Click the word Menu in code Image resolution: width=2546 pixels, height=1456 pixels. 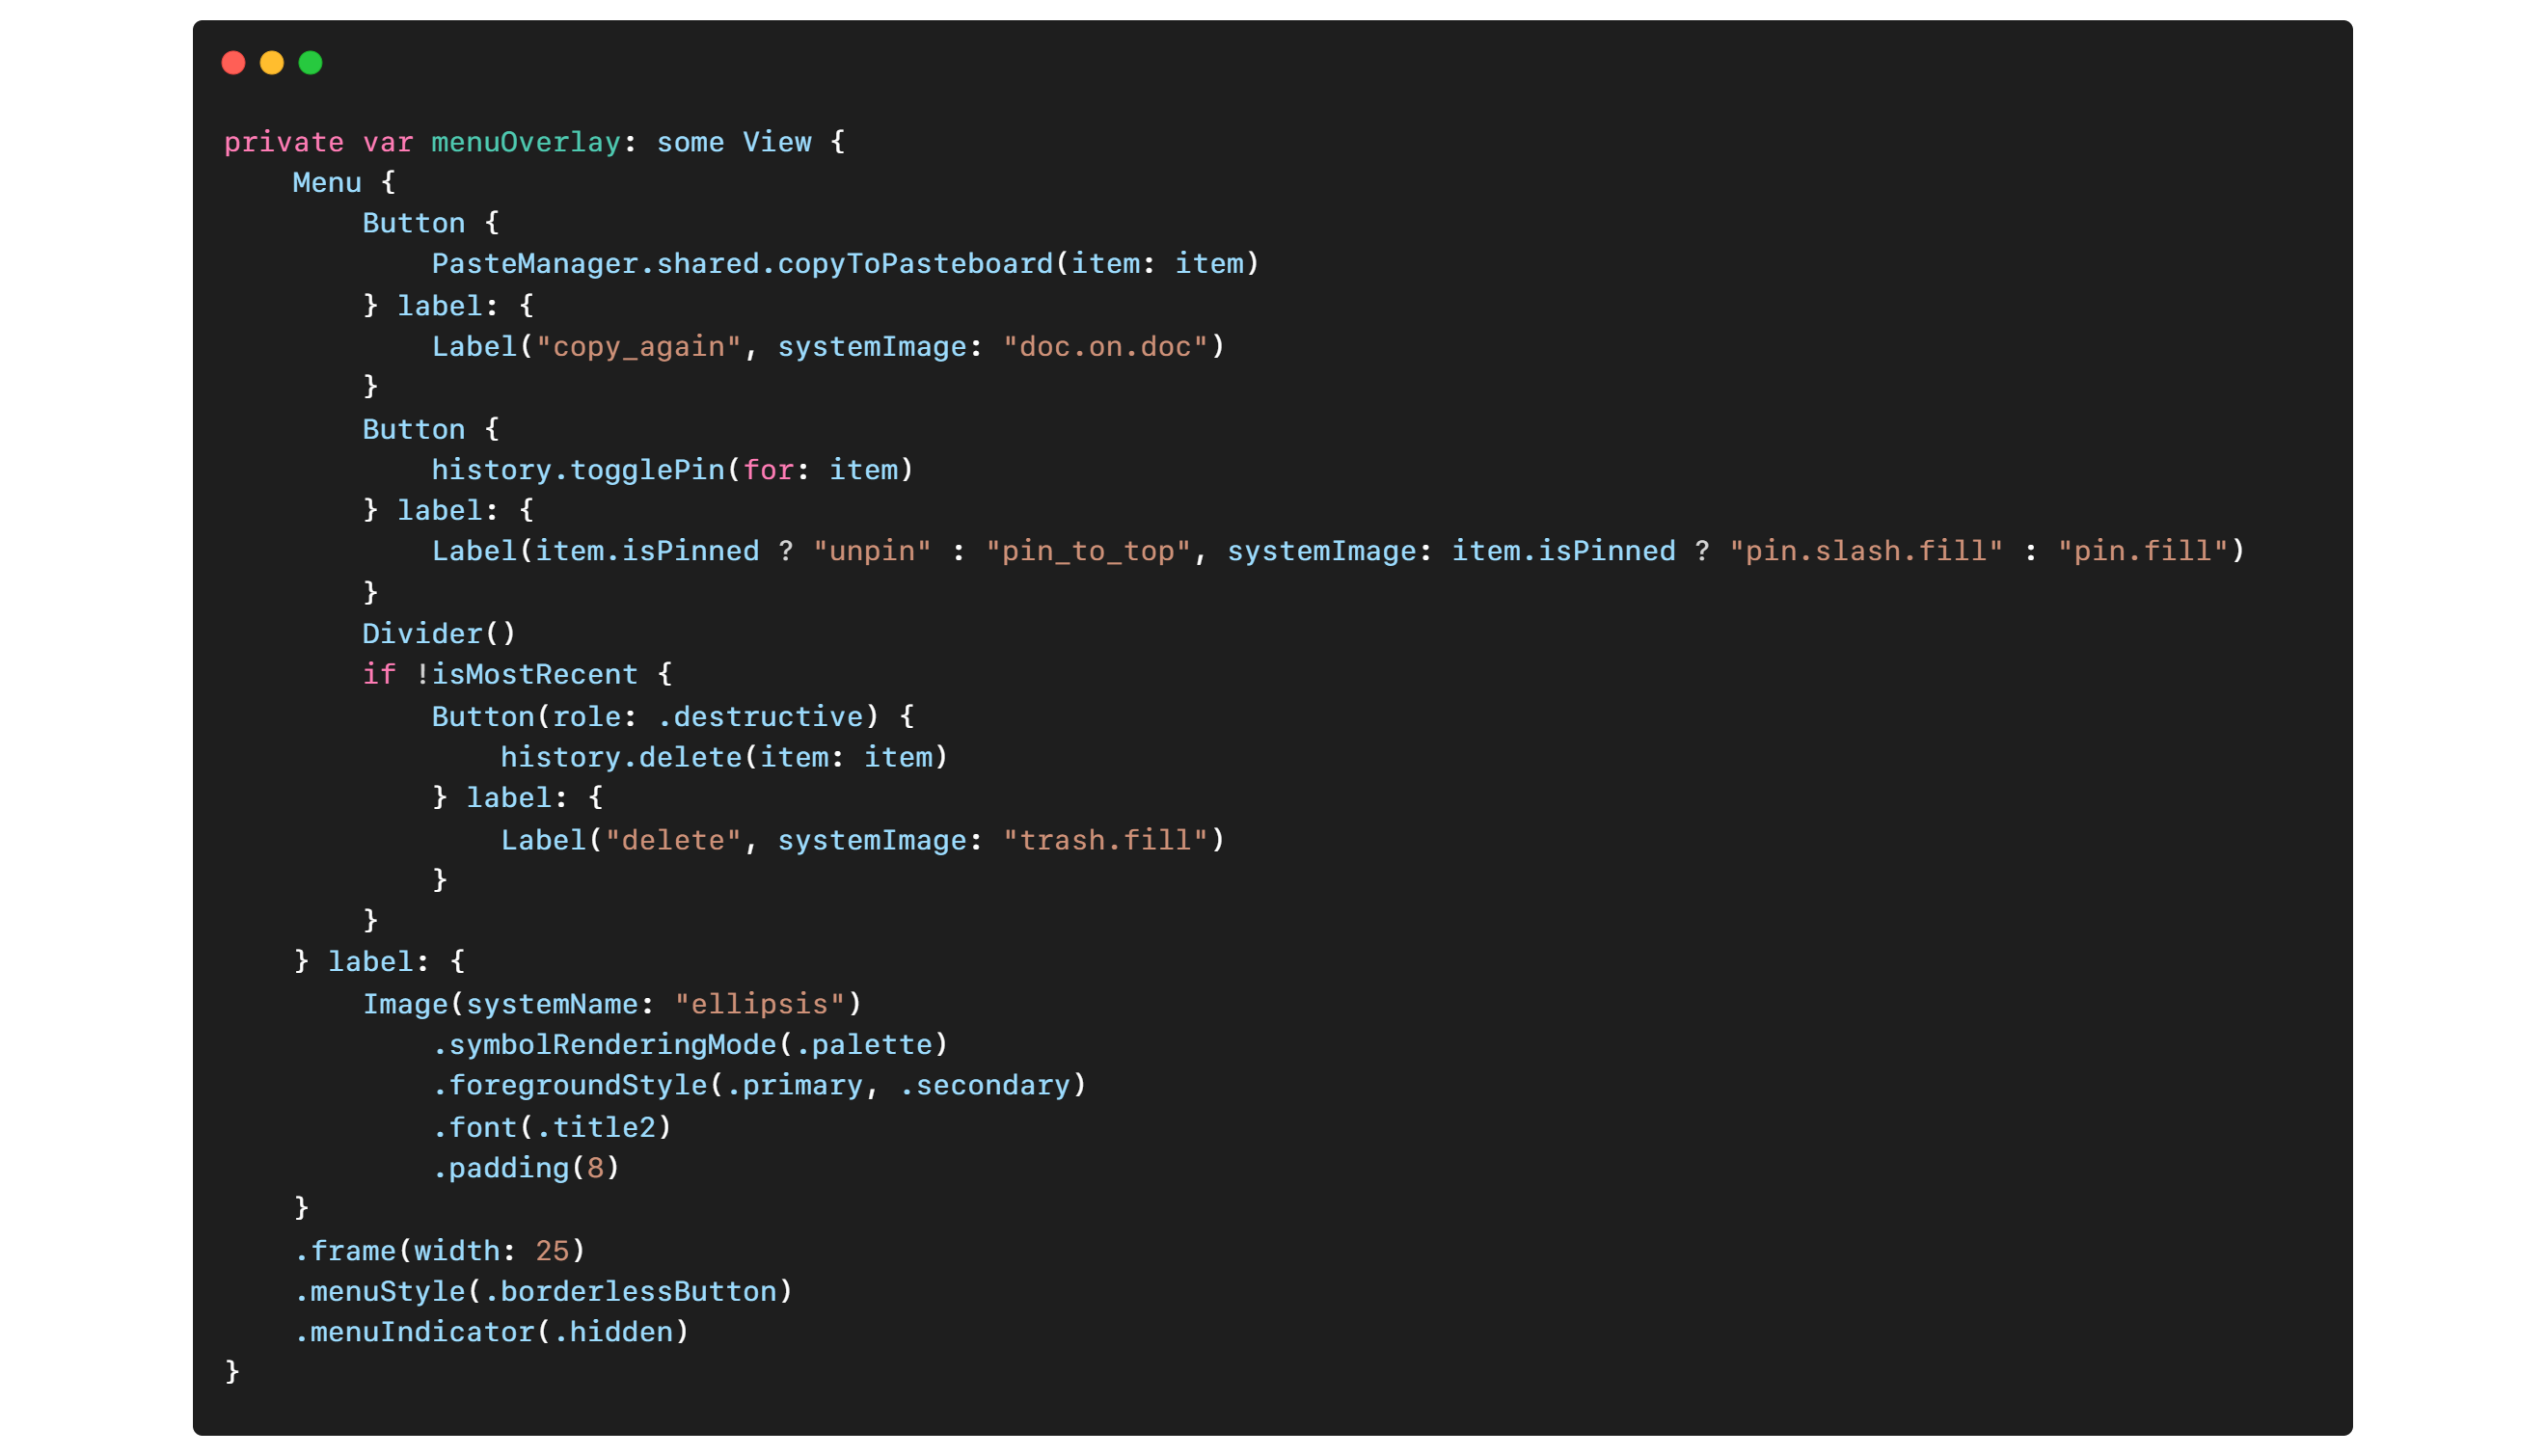[327, 183]
